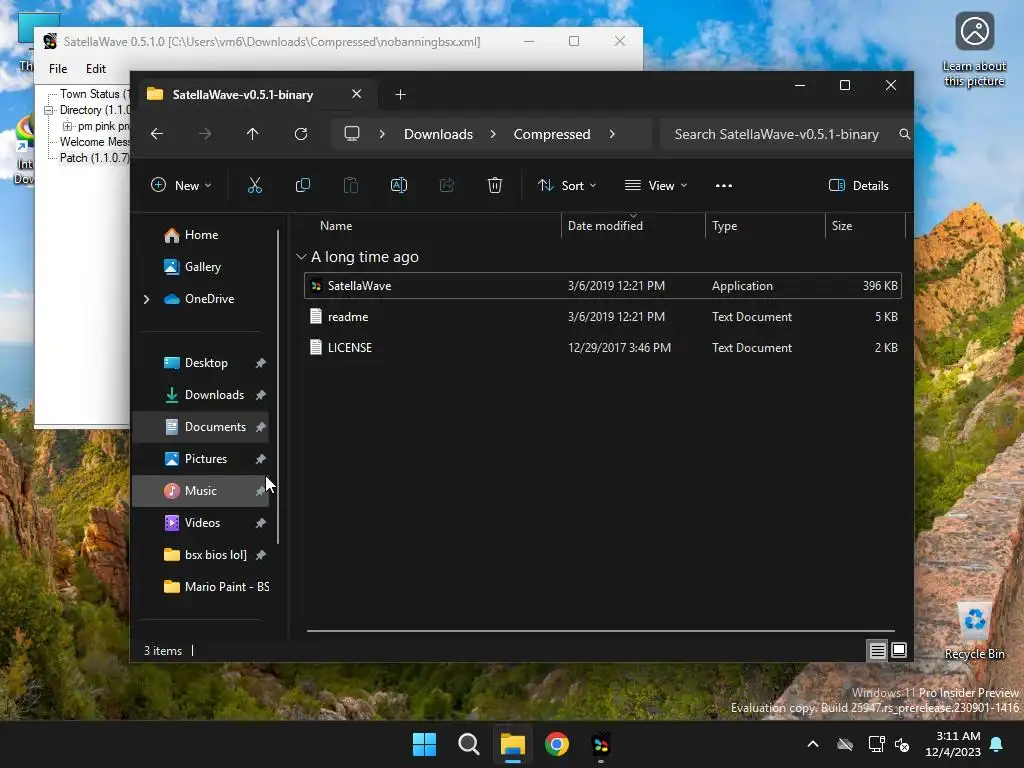
Task: Click the Share icon in the toolbar
Action: tap(447, 185)
